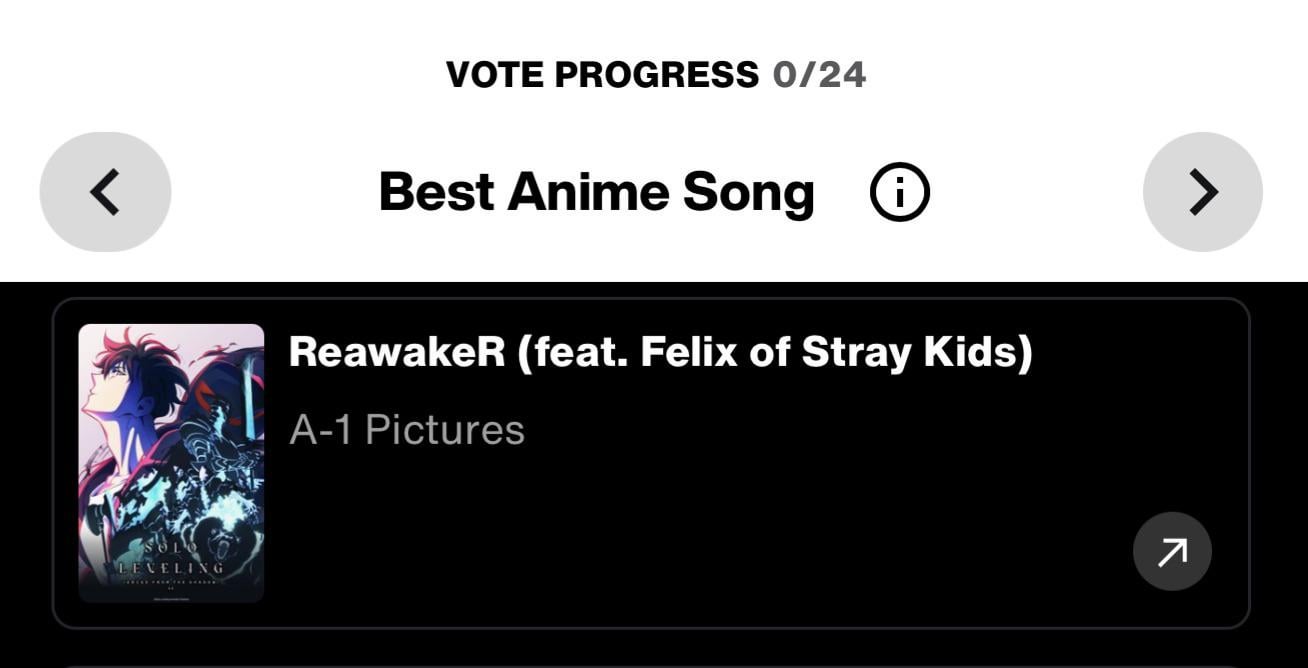Viewport: 1308px width, 668px height.
Task: Open ReawakeR details via arrow icon
Action: click(x=1171, y=551)
